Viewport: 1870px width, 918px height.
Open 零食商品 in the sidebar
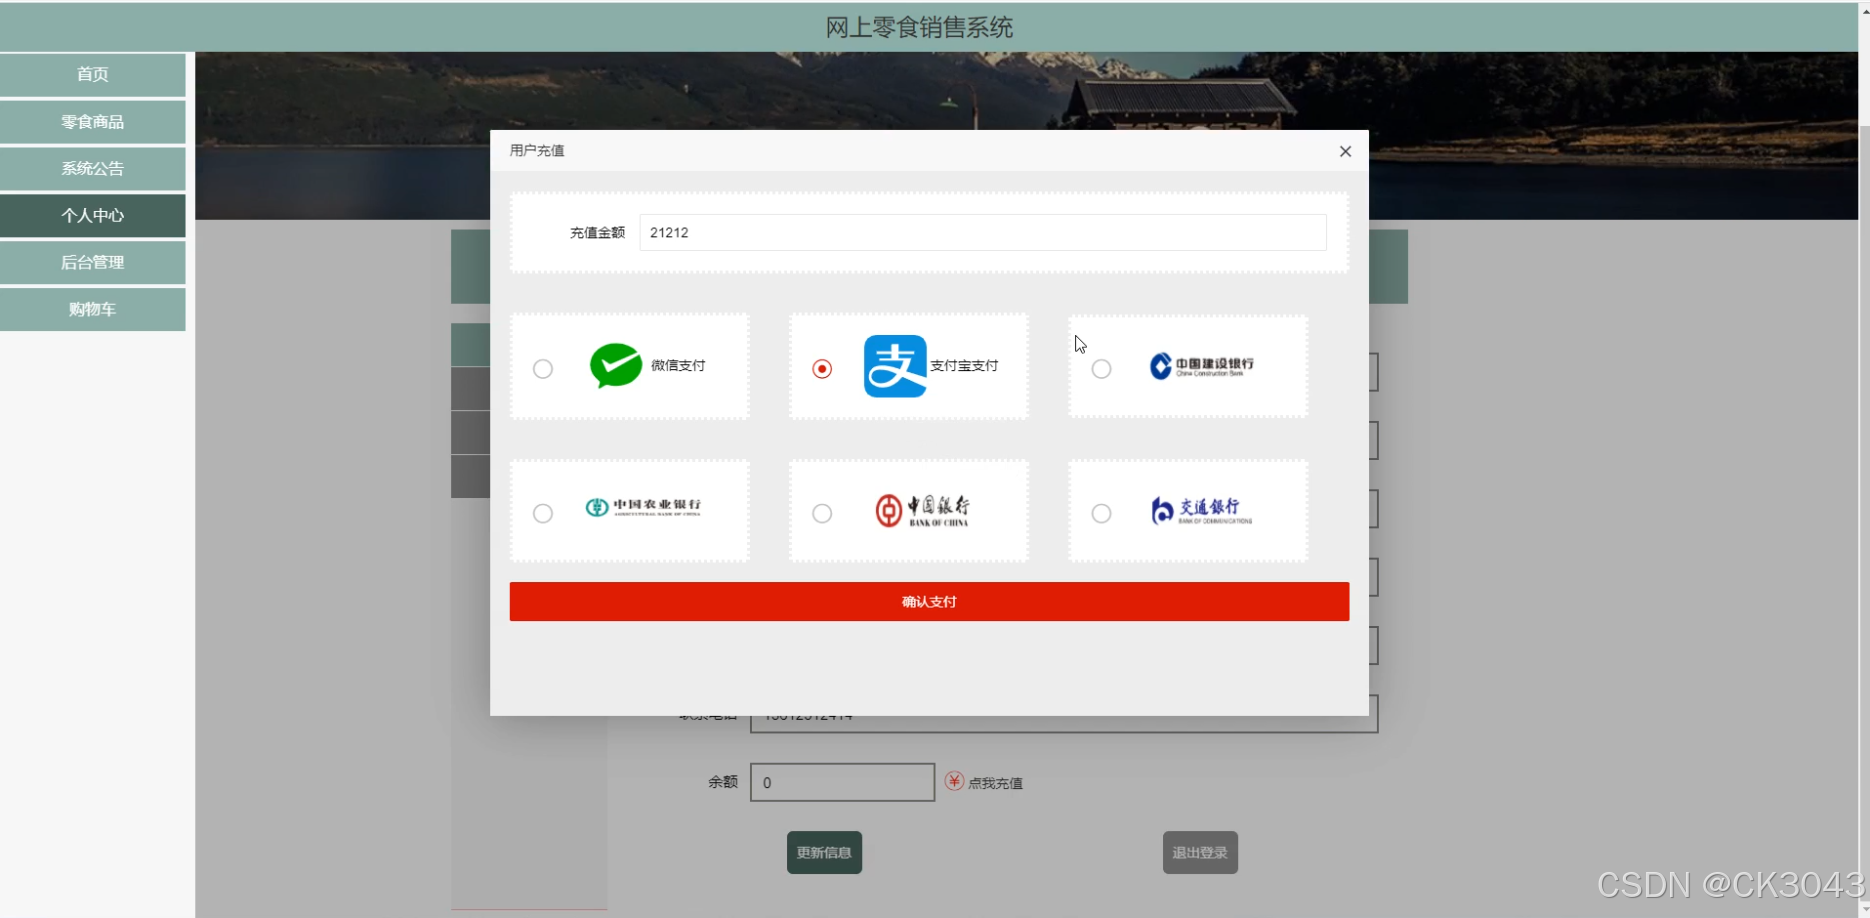click(93, 121)
